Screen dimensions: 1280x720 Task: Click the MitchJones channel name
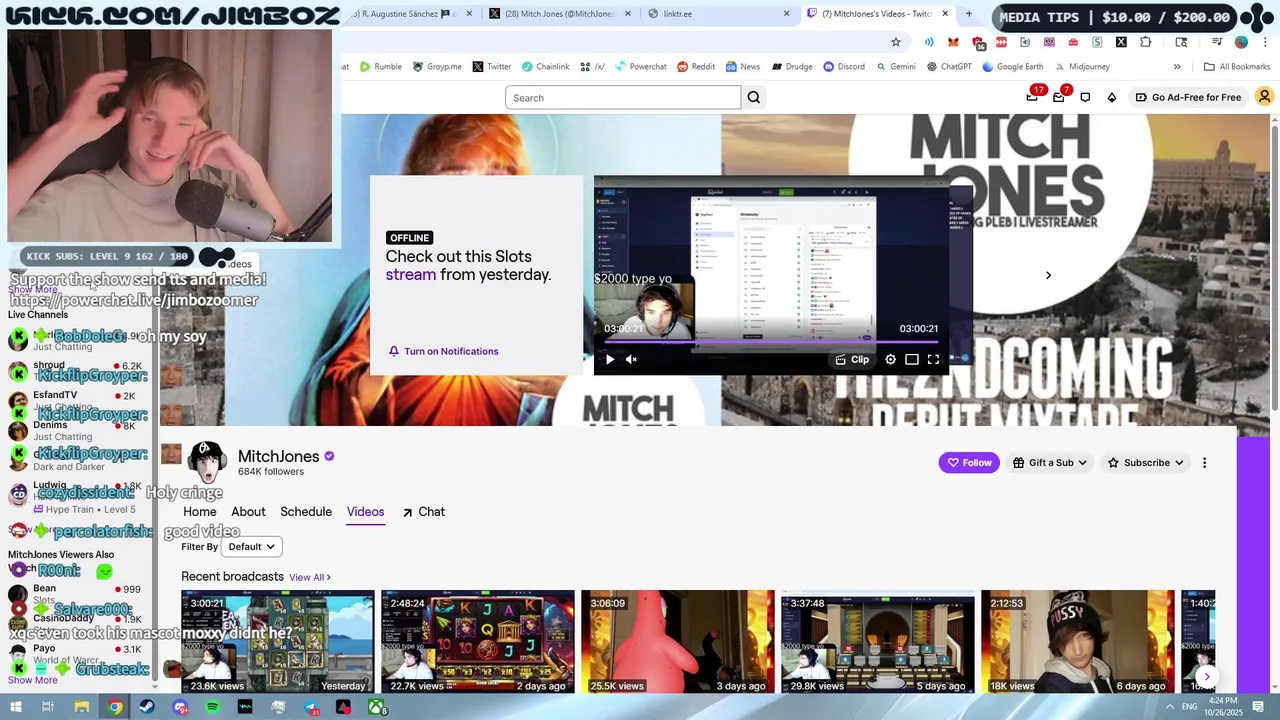[278, 456]
